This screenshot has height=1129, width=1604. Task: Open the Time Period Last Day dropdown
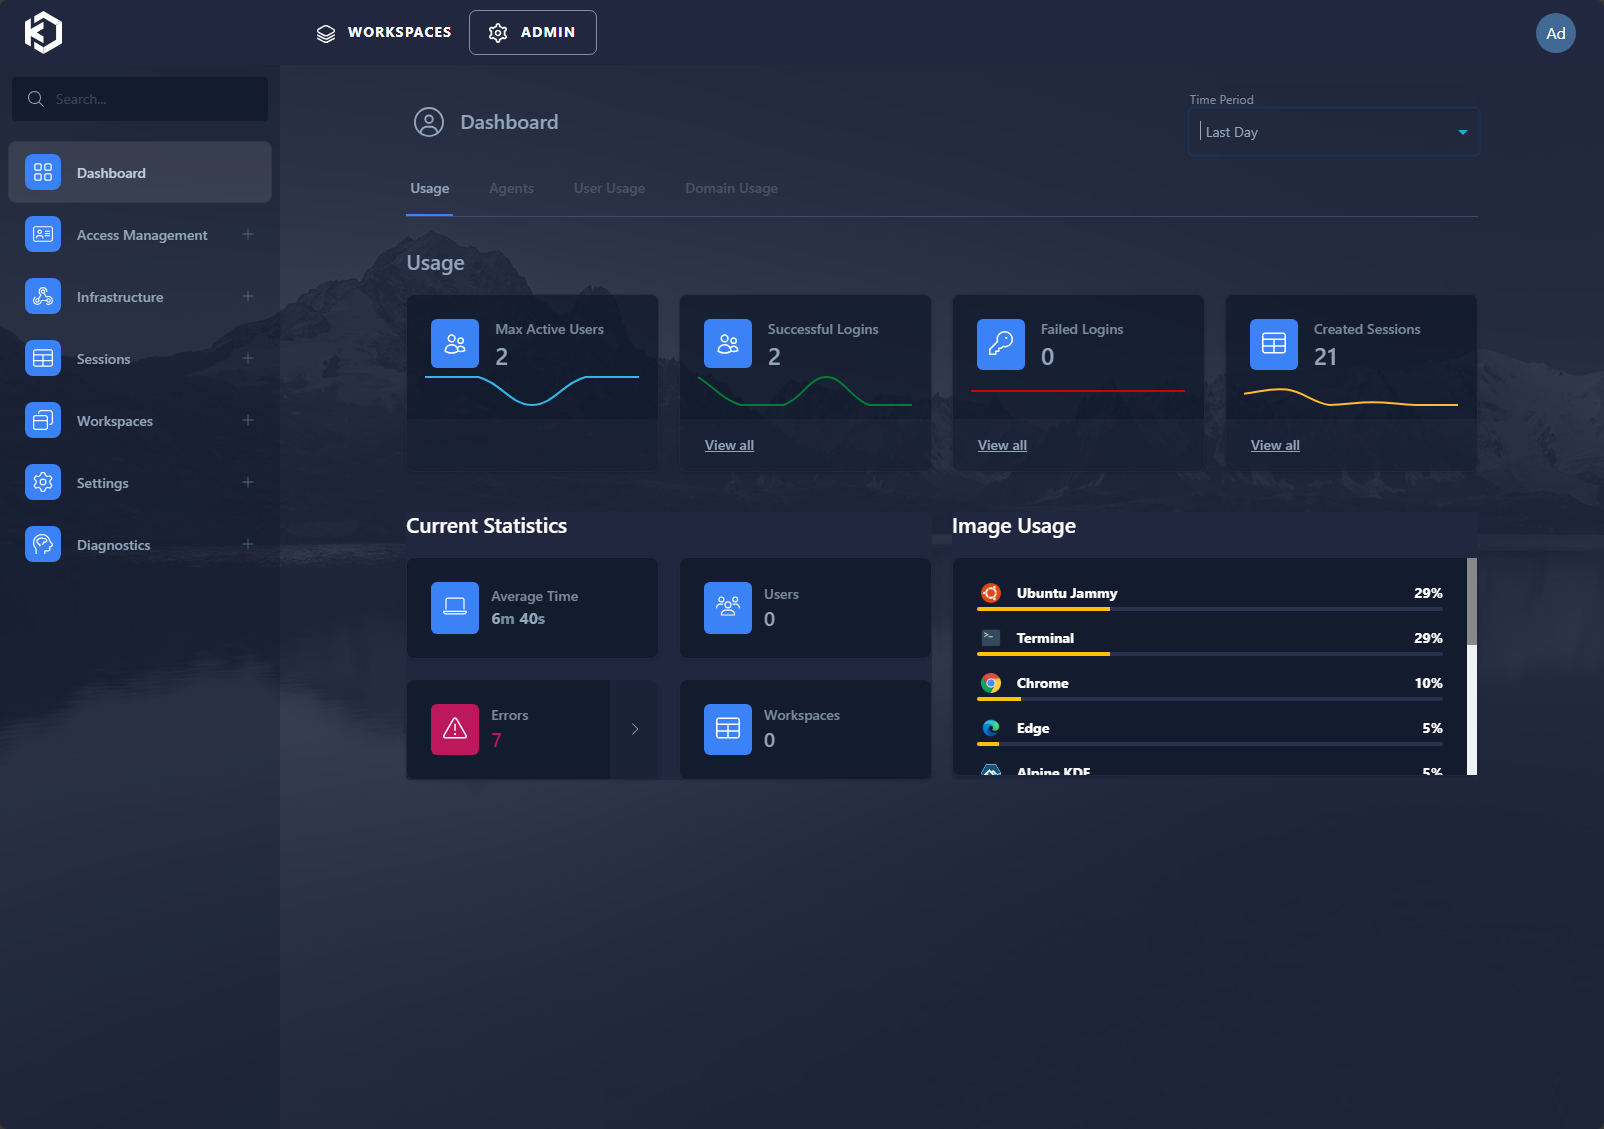click(x=1333, y=132)
